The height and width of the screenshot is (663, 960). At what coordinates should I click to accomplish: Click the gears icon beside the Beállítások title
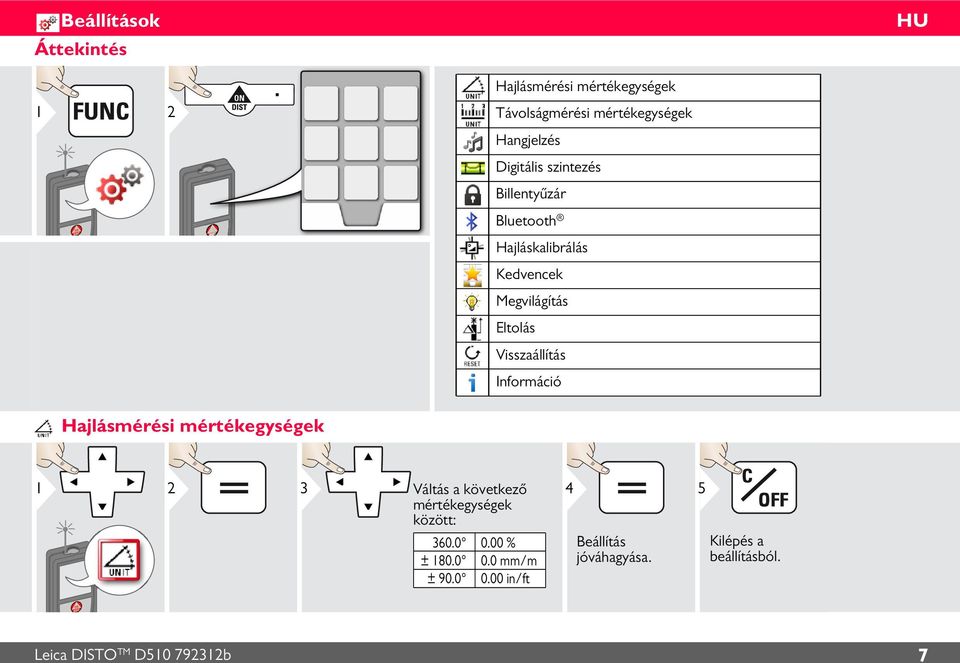point(47,21)
